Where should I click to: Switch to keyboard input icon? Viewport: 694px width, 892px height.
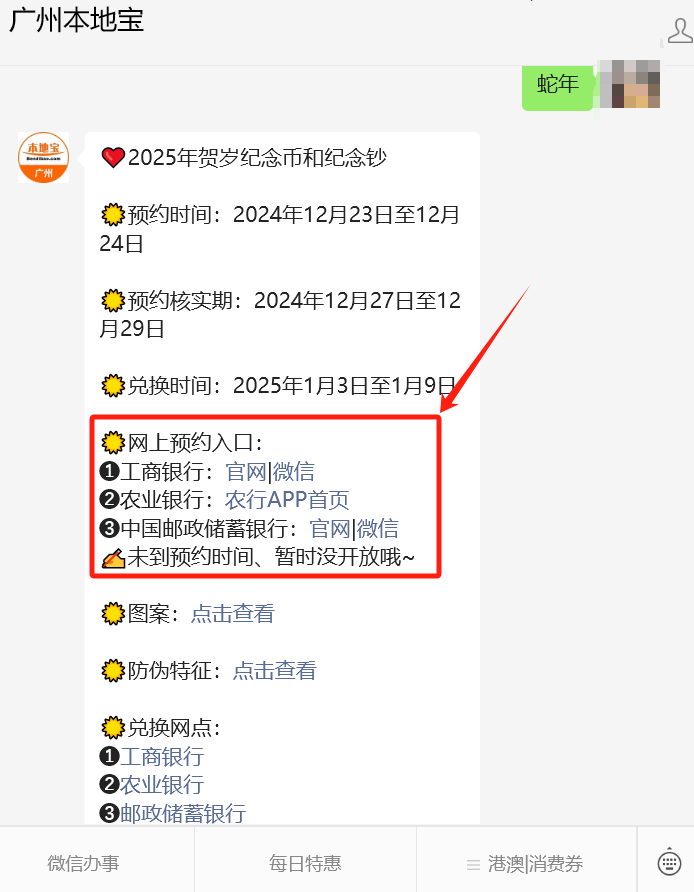click(x=669, y=862)
